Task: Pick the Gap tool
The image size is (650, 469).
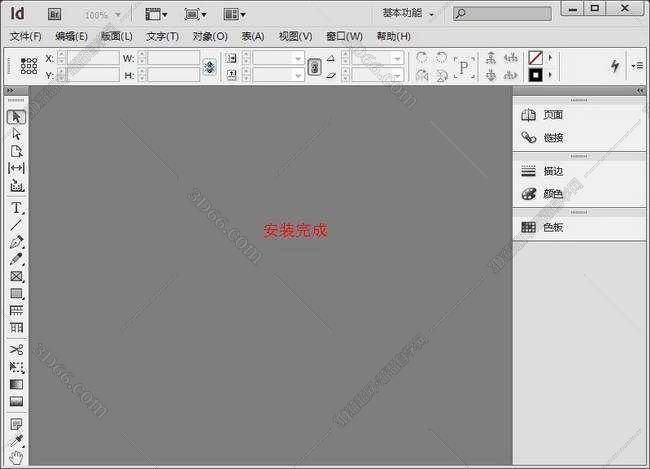Action: [x=16, y=168]
